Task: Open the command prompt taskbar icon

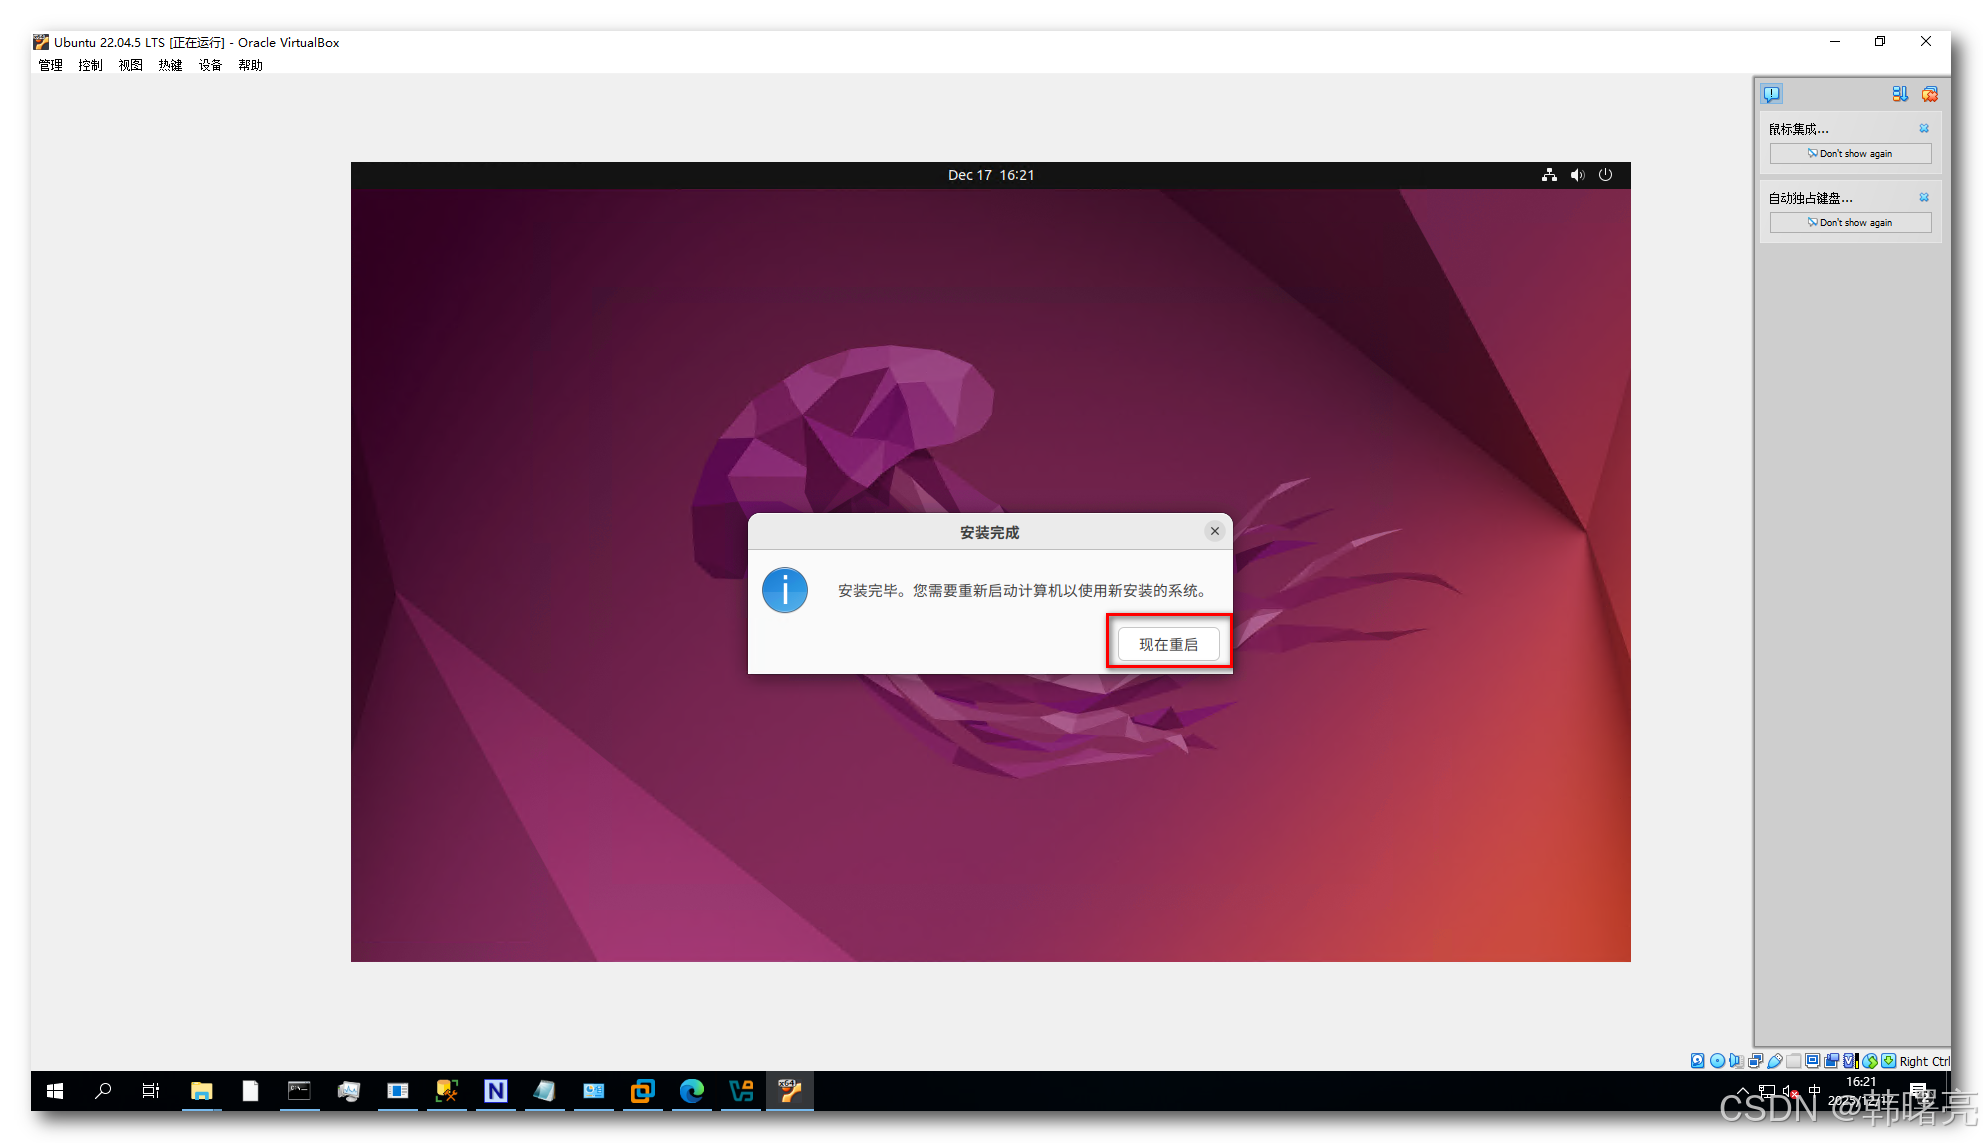Action: pyautogui.click(x=299, y=1091)
